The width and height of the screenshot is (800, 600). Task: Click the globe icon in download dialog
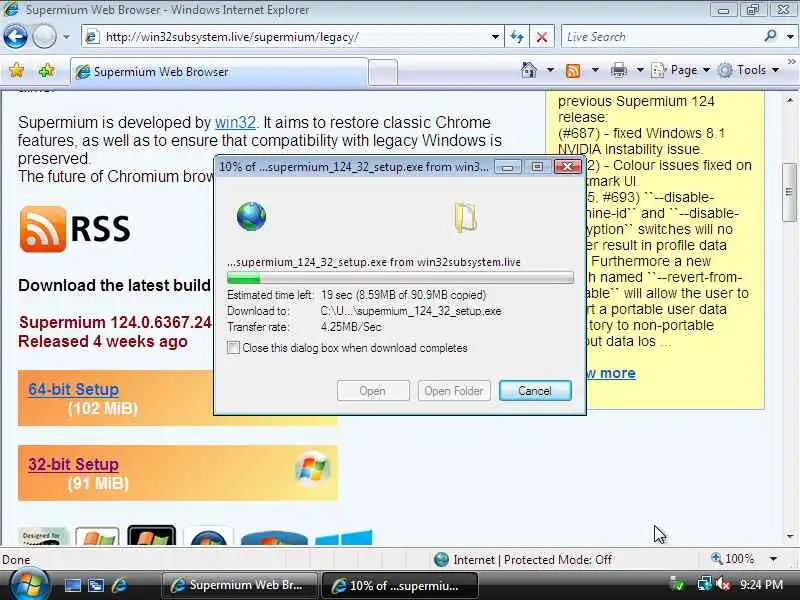251,216
